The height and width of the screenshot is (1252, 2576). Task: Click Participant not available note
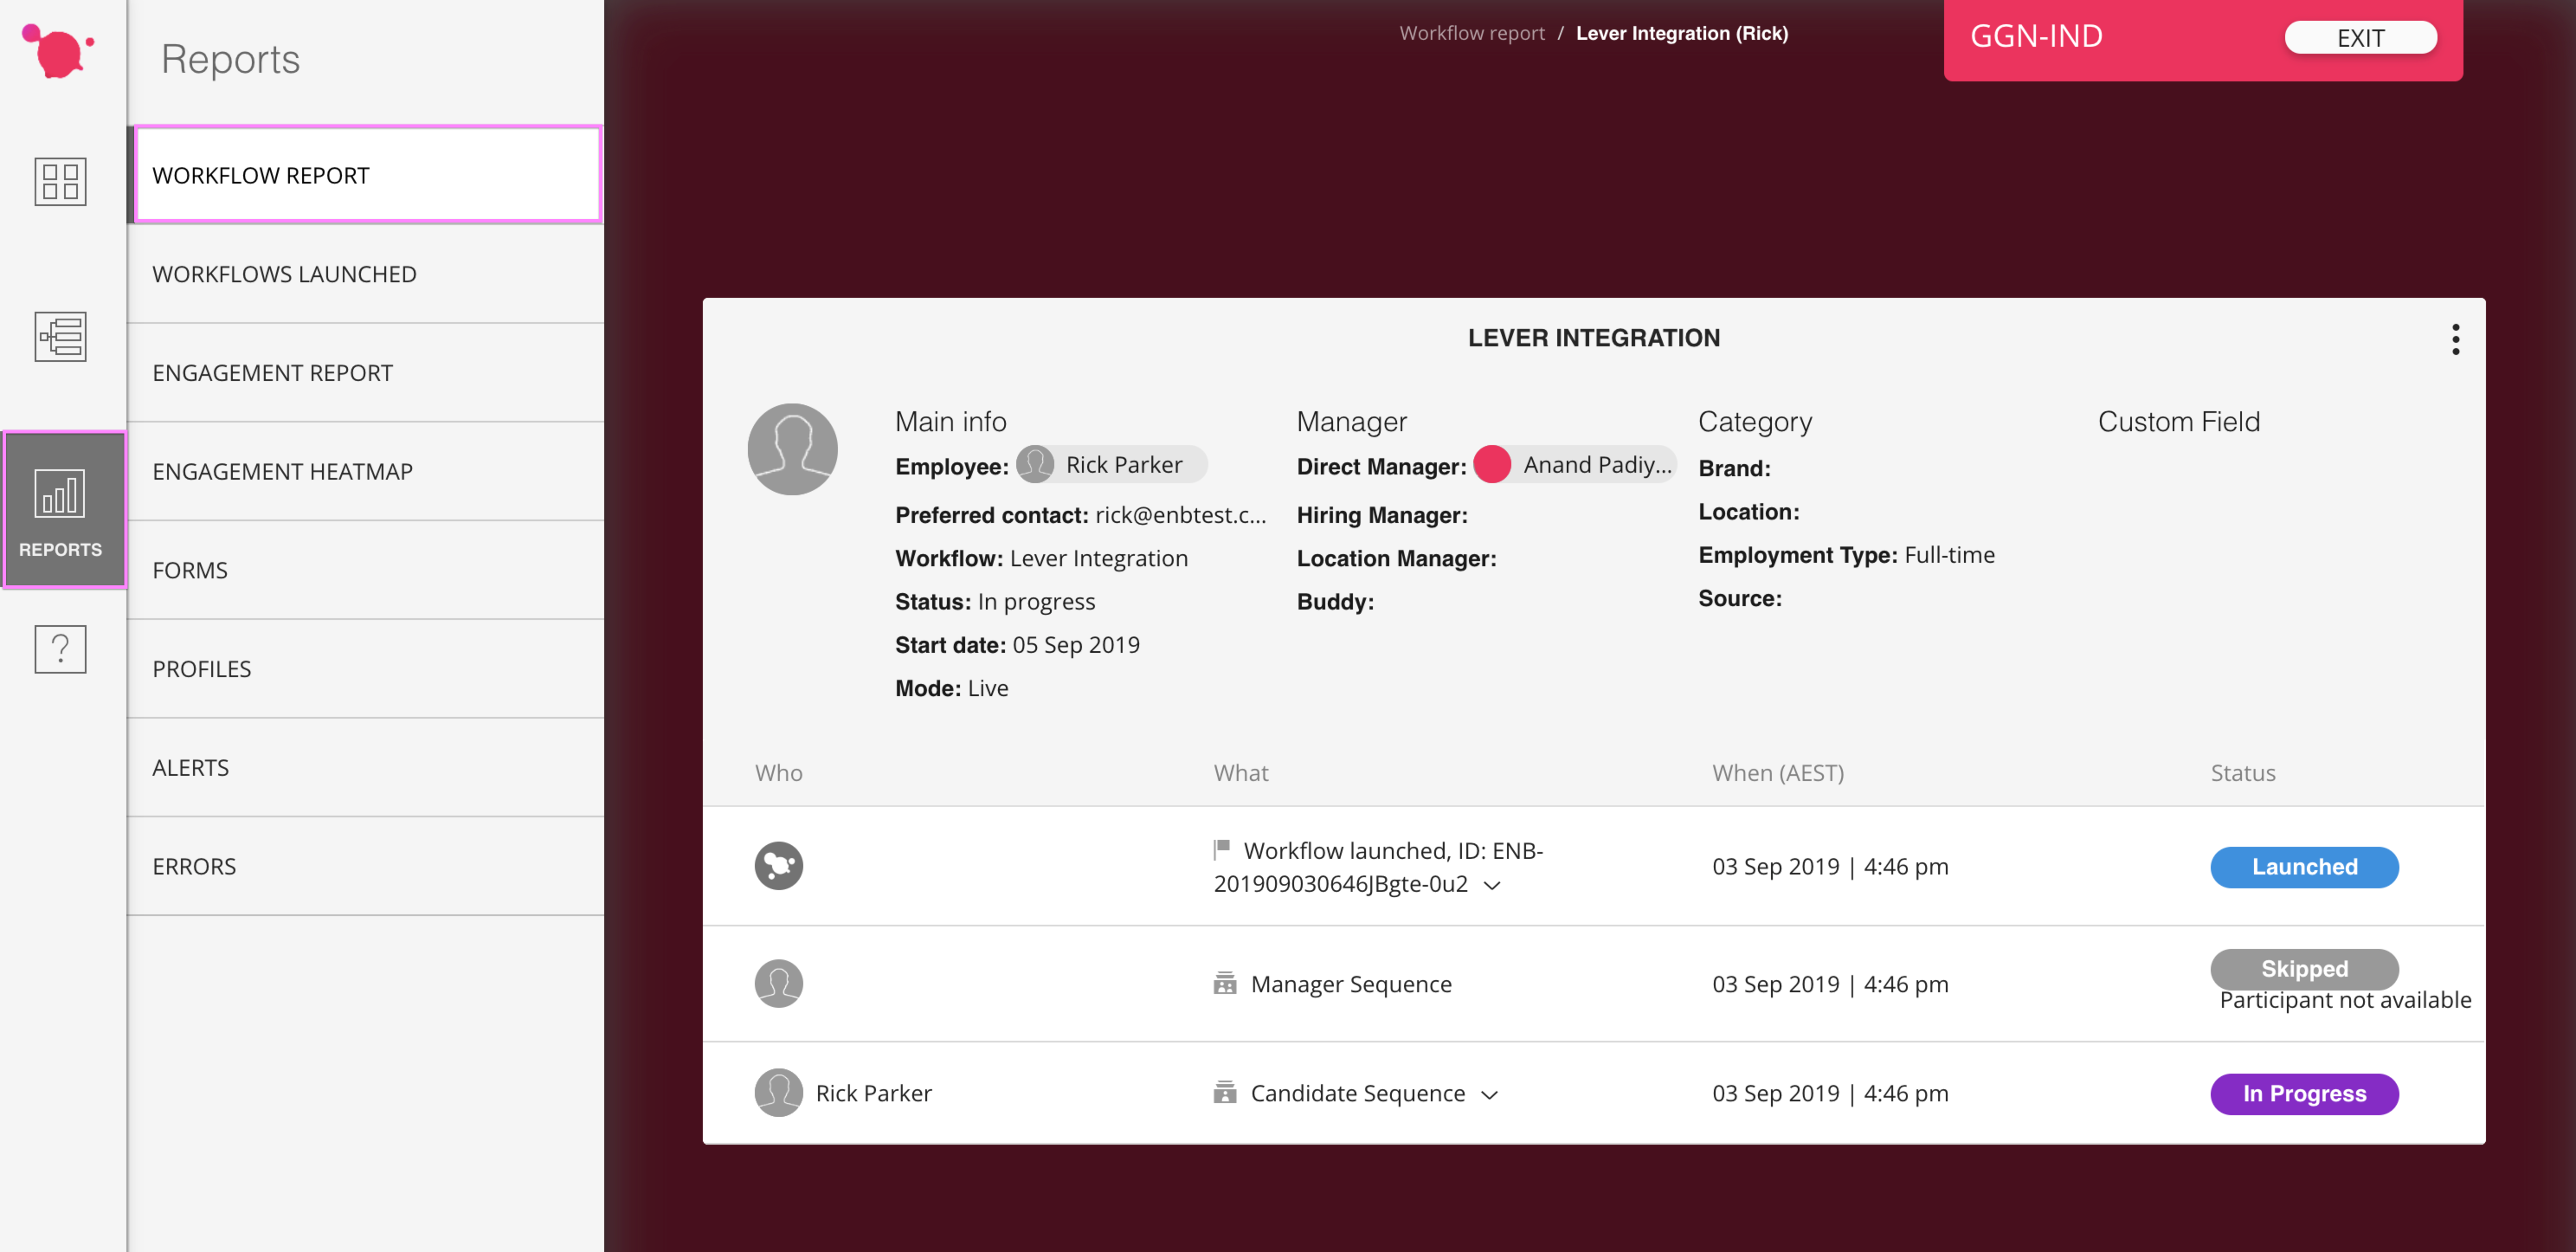(x=2345, y=1001)
